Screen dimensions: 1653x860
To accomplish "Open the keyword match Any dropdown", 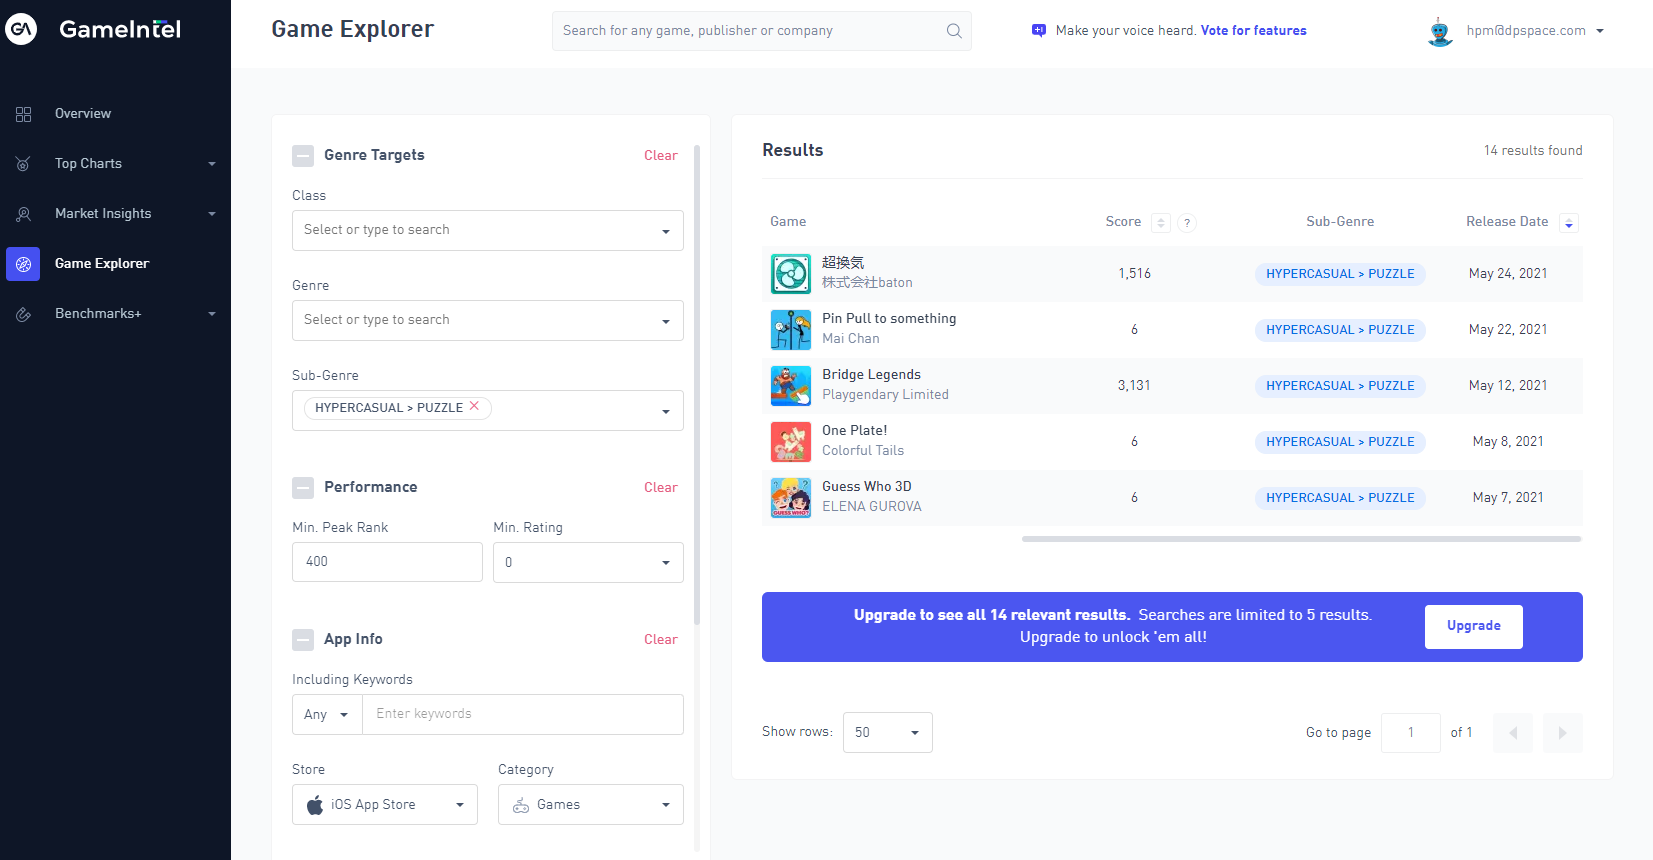I will pos(327,715).
